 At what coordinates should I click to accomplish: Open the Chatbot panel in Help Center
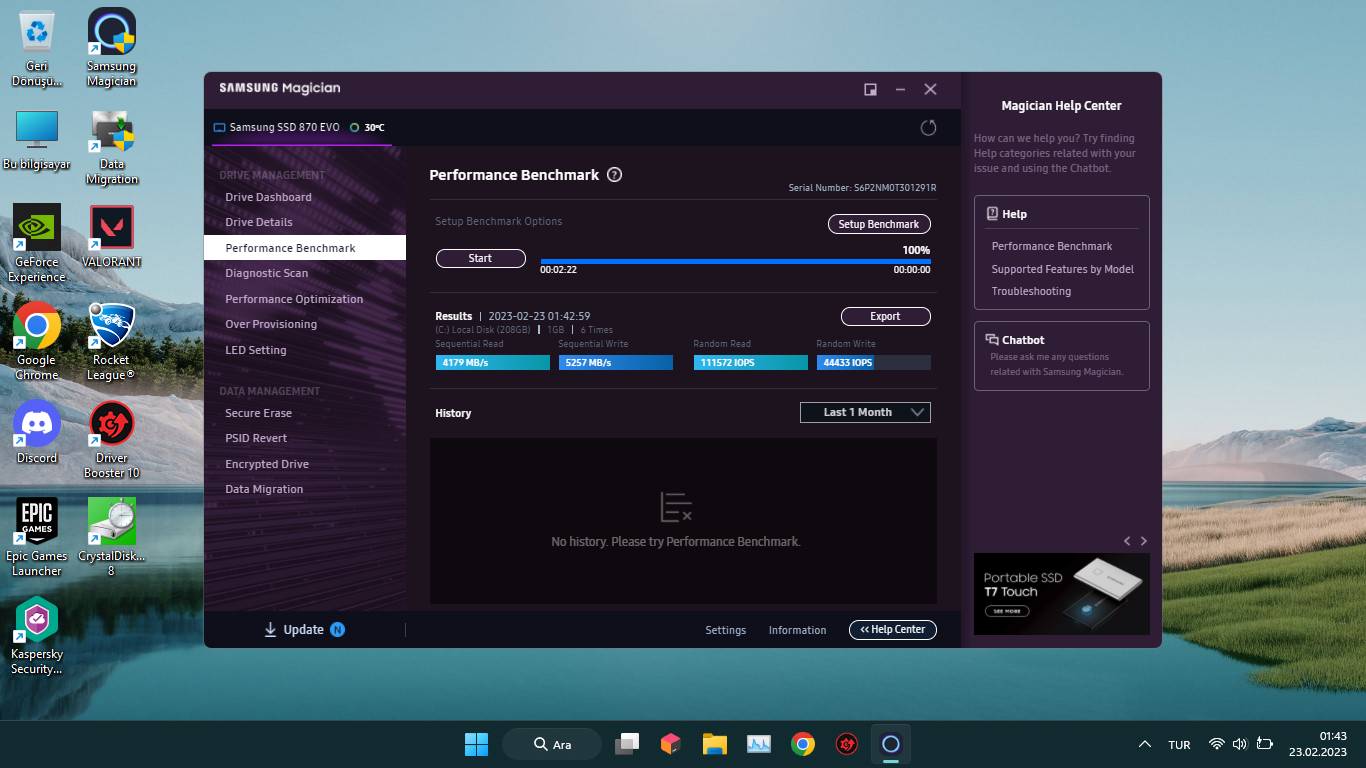[x=1062, y=356]
